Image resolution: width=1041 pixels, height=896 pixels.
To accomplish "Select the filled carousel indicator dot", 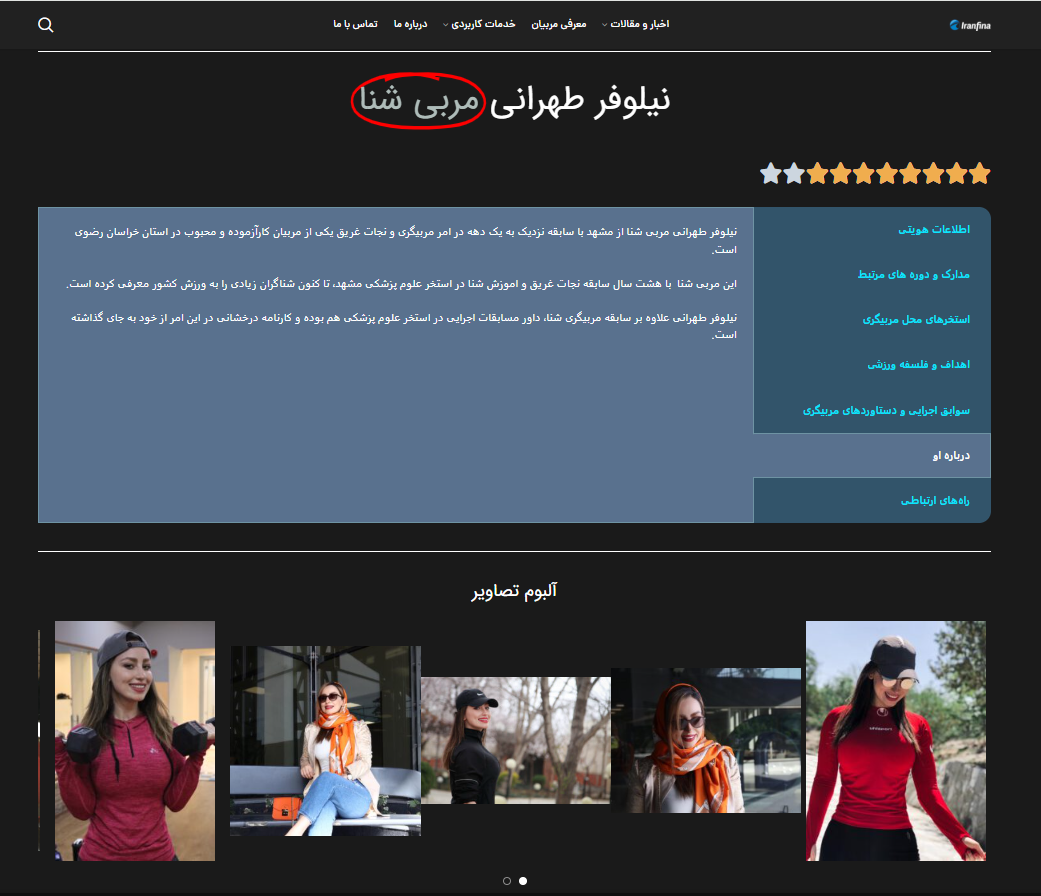I will pyautogui.click(x=523, y=881).
